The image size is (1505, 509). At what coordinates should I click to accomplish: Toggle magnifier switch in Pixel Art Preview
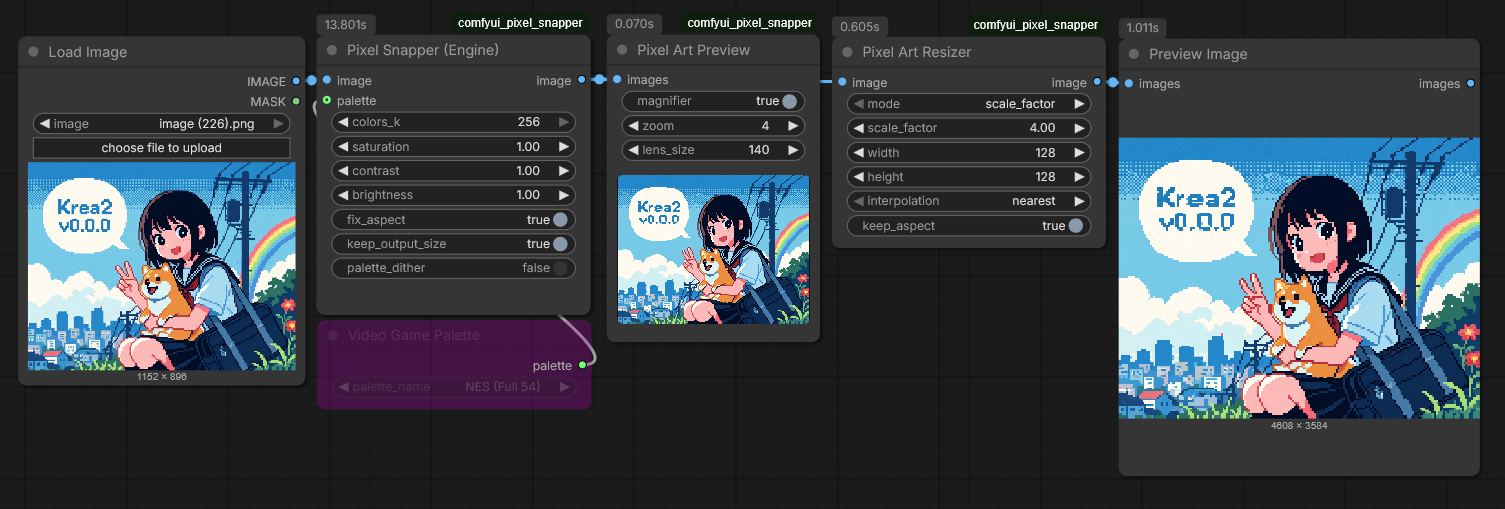pos(789,101)
